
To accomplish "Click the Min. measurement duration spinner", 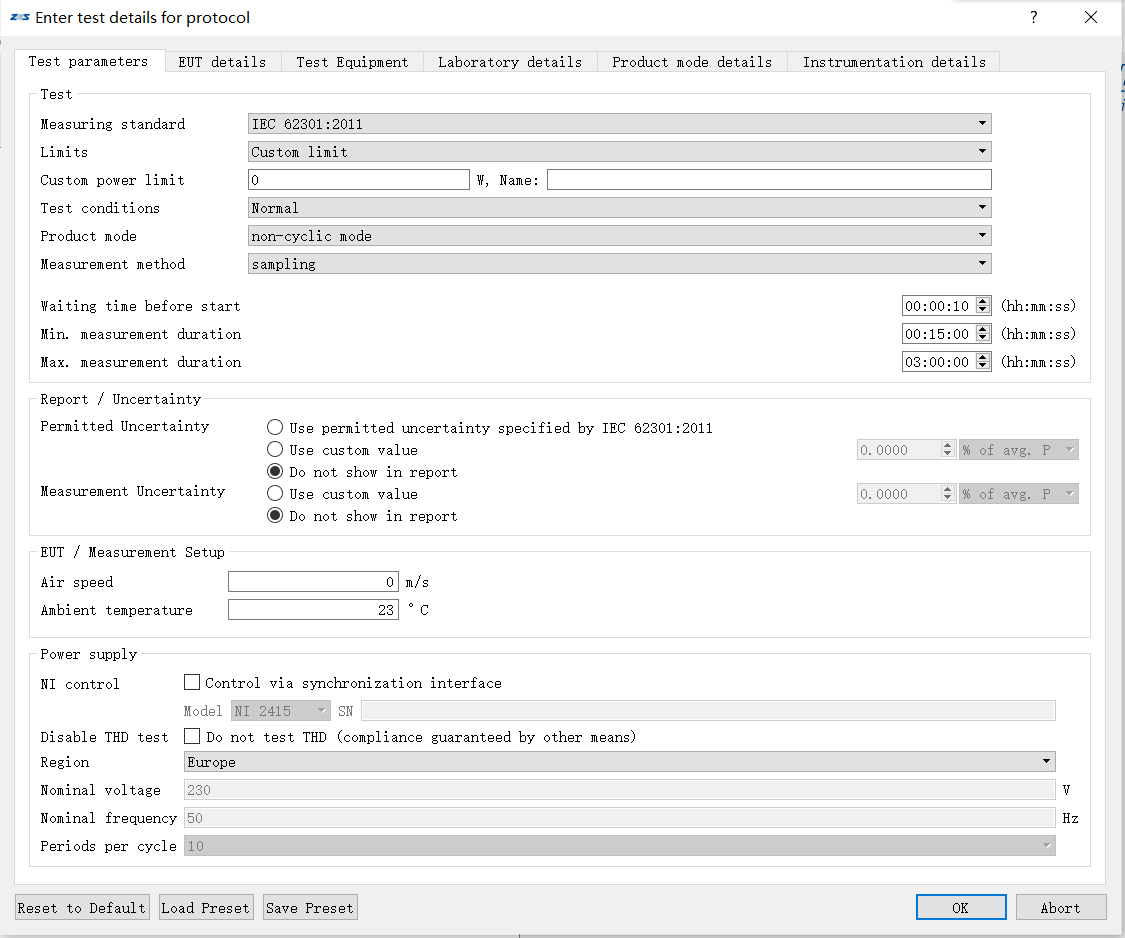I will [x=946, y=334].
